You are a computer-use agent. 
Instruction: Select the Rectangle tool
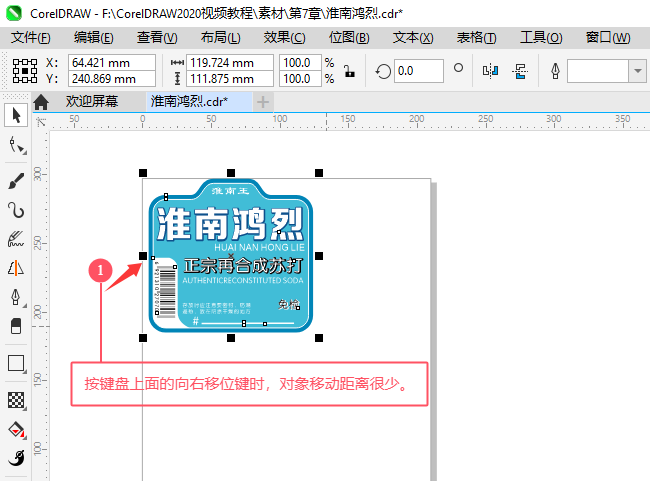[x=16, y=363]
